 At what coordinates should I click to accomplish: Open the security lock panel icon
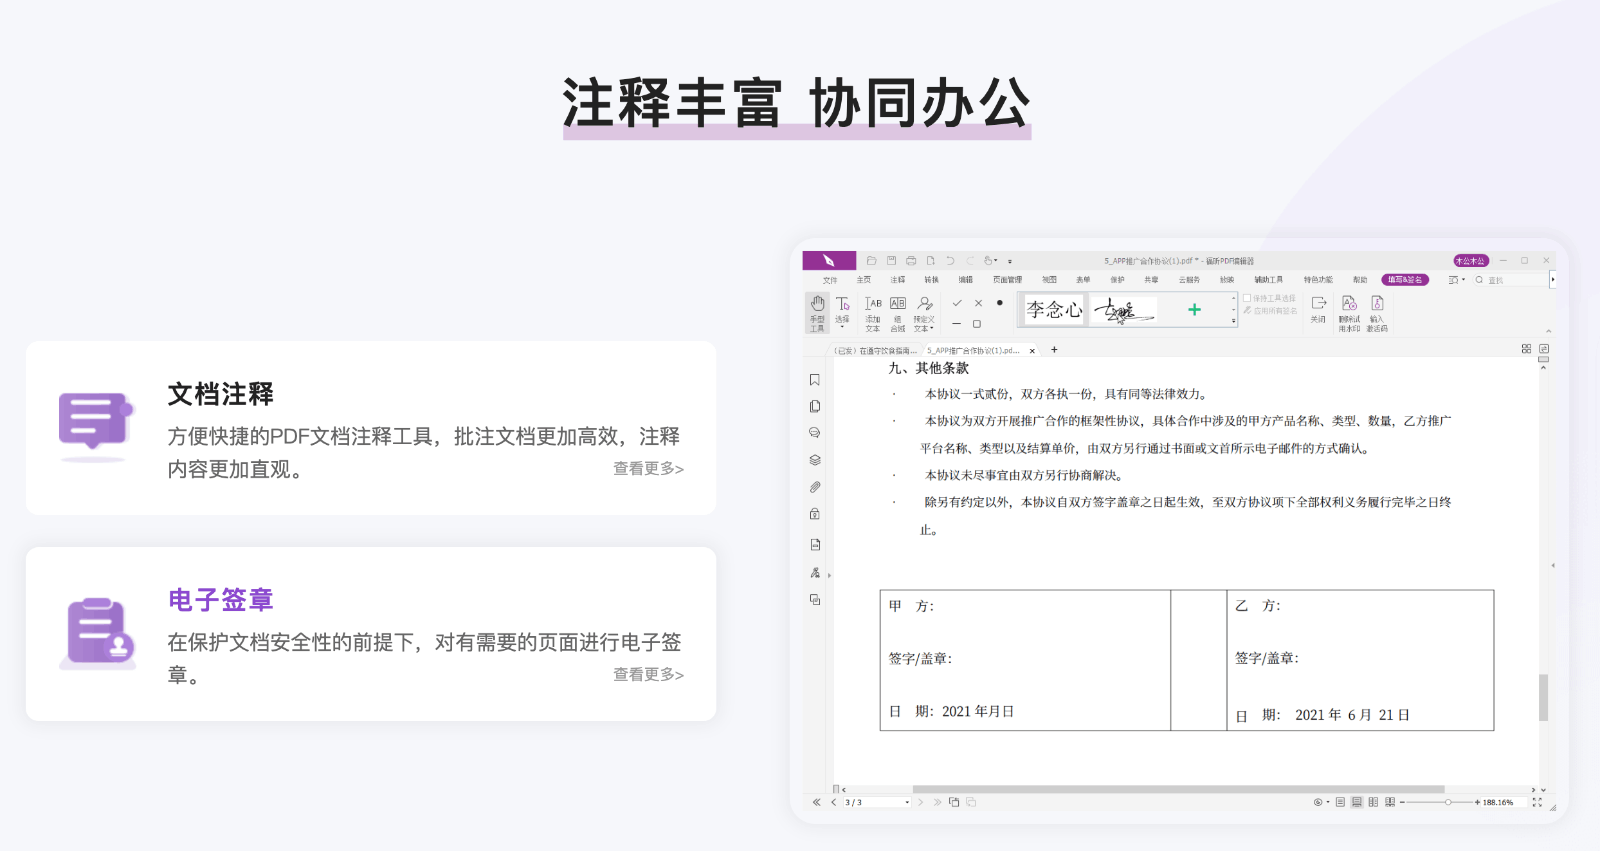point(815,514)
